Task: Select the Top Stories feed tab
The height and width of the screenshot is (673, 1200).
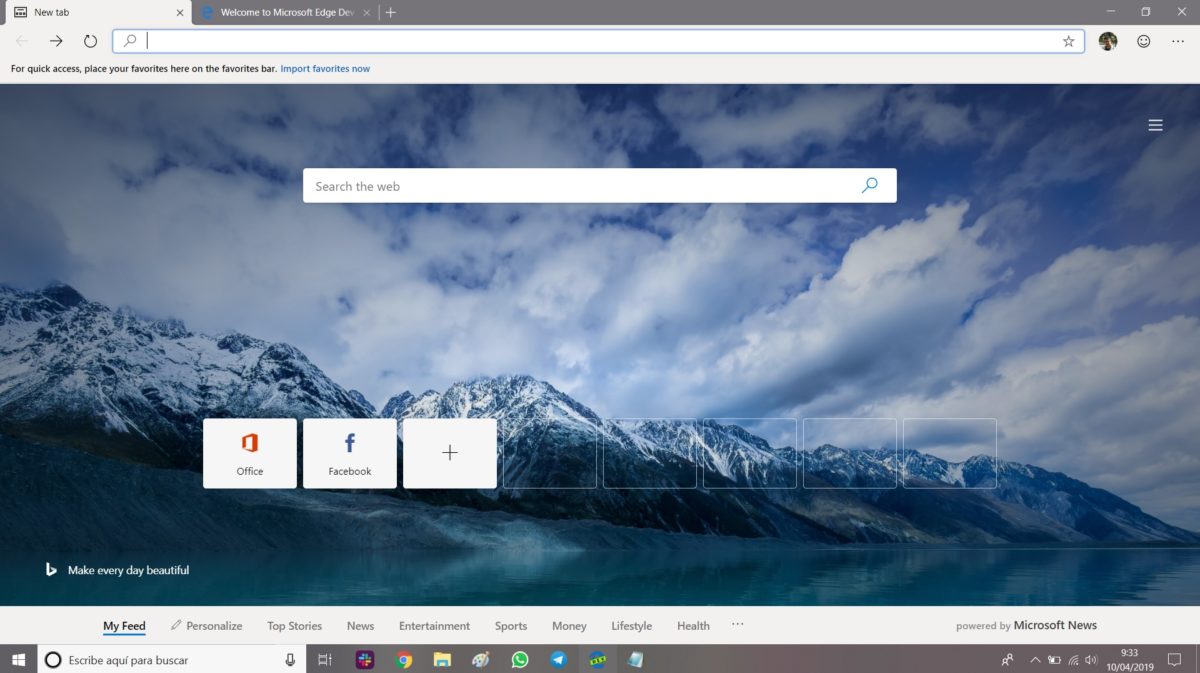Action: [294, 626]
